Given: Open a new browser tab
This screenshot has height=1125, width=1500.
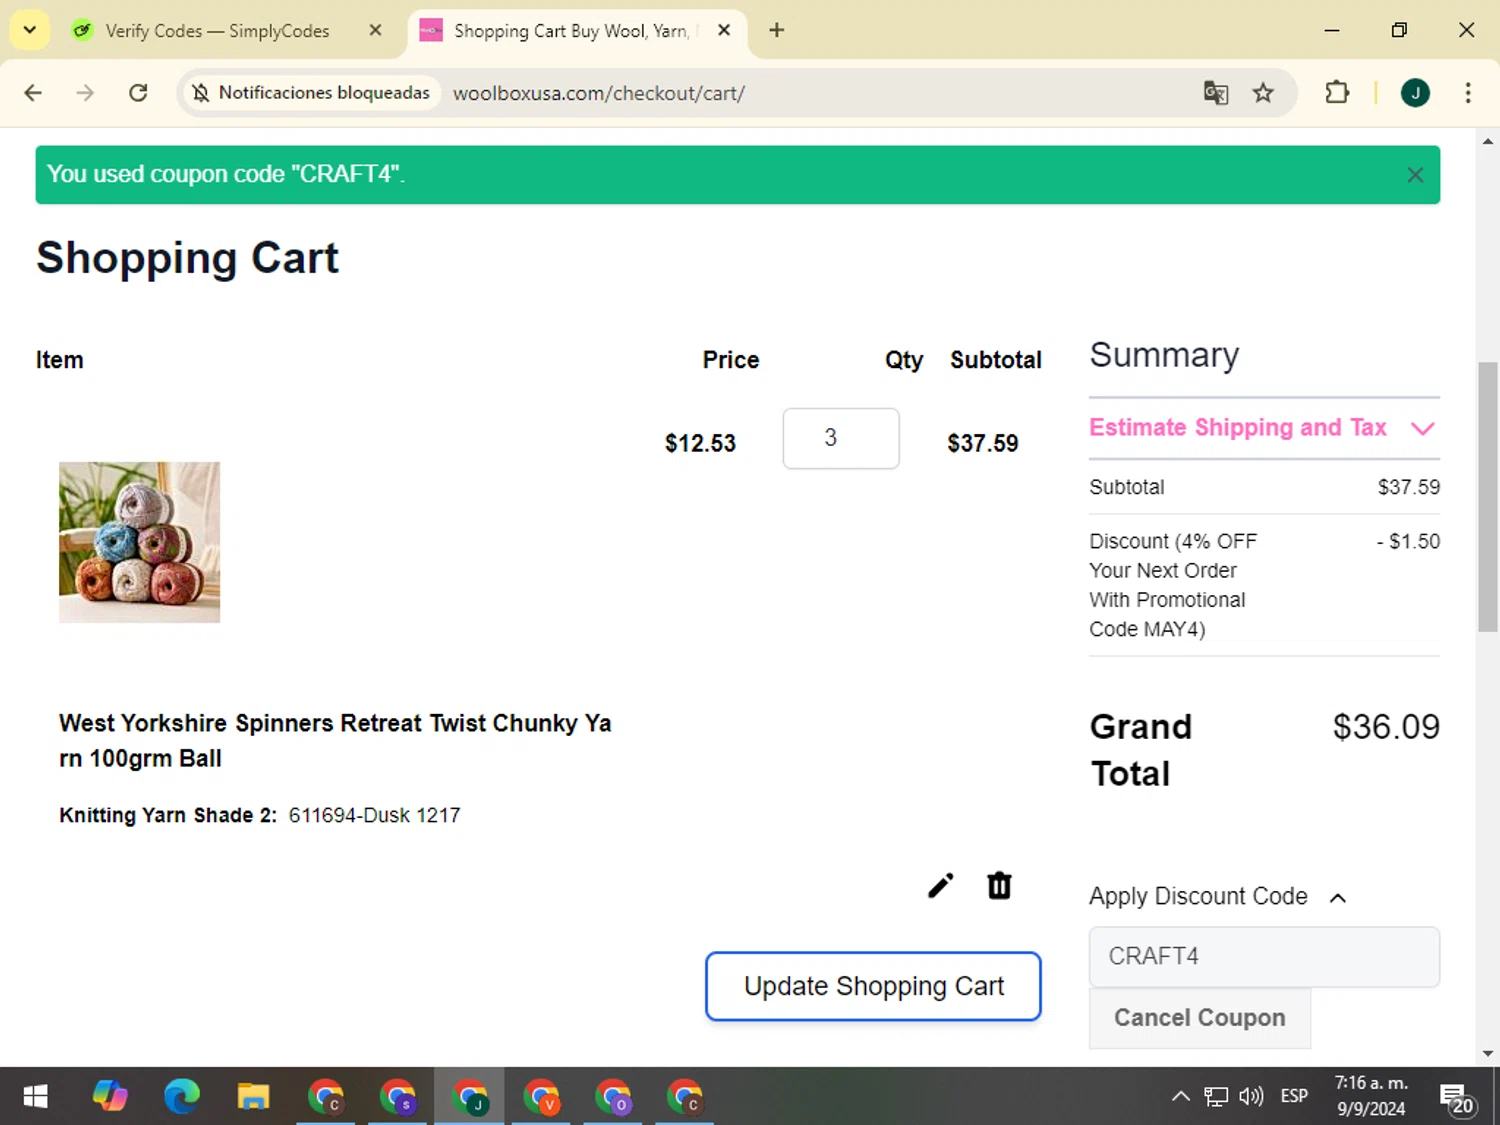Looking at the screenshot, I should pos(777,30).
